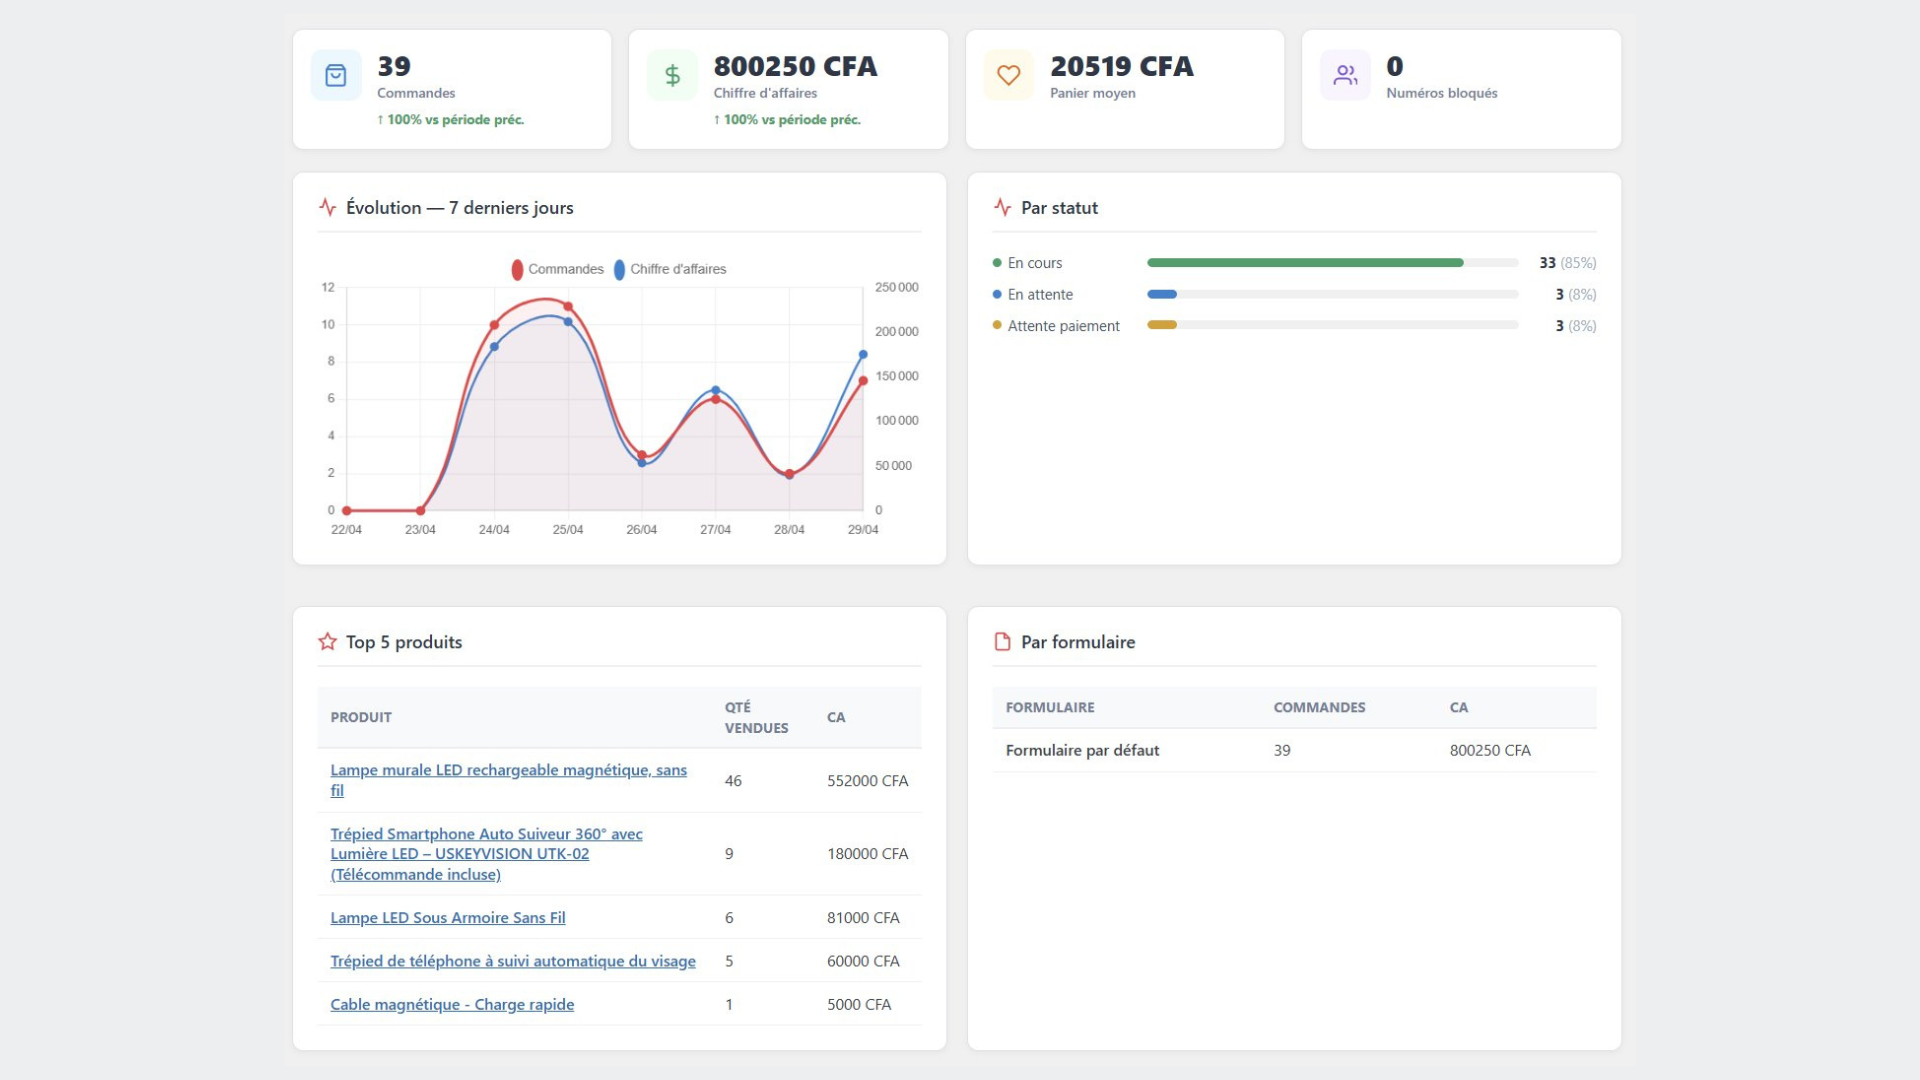Click the Formulaire par défaut table row
Screen dimensions: 1920x1080
coord(1294,750)
